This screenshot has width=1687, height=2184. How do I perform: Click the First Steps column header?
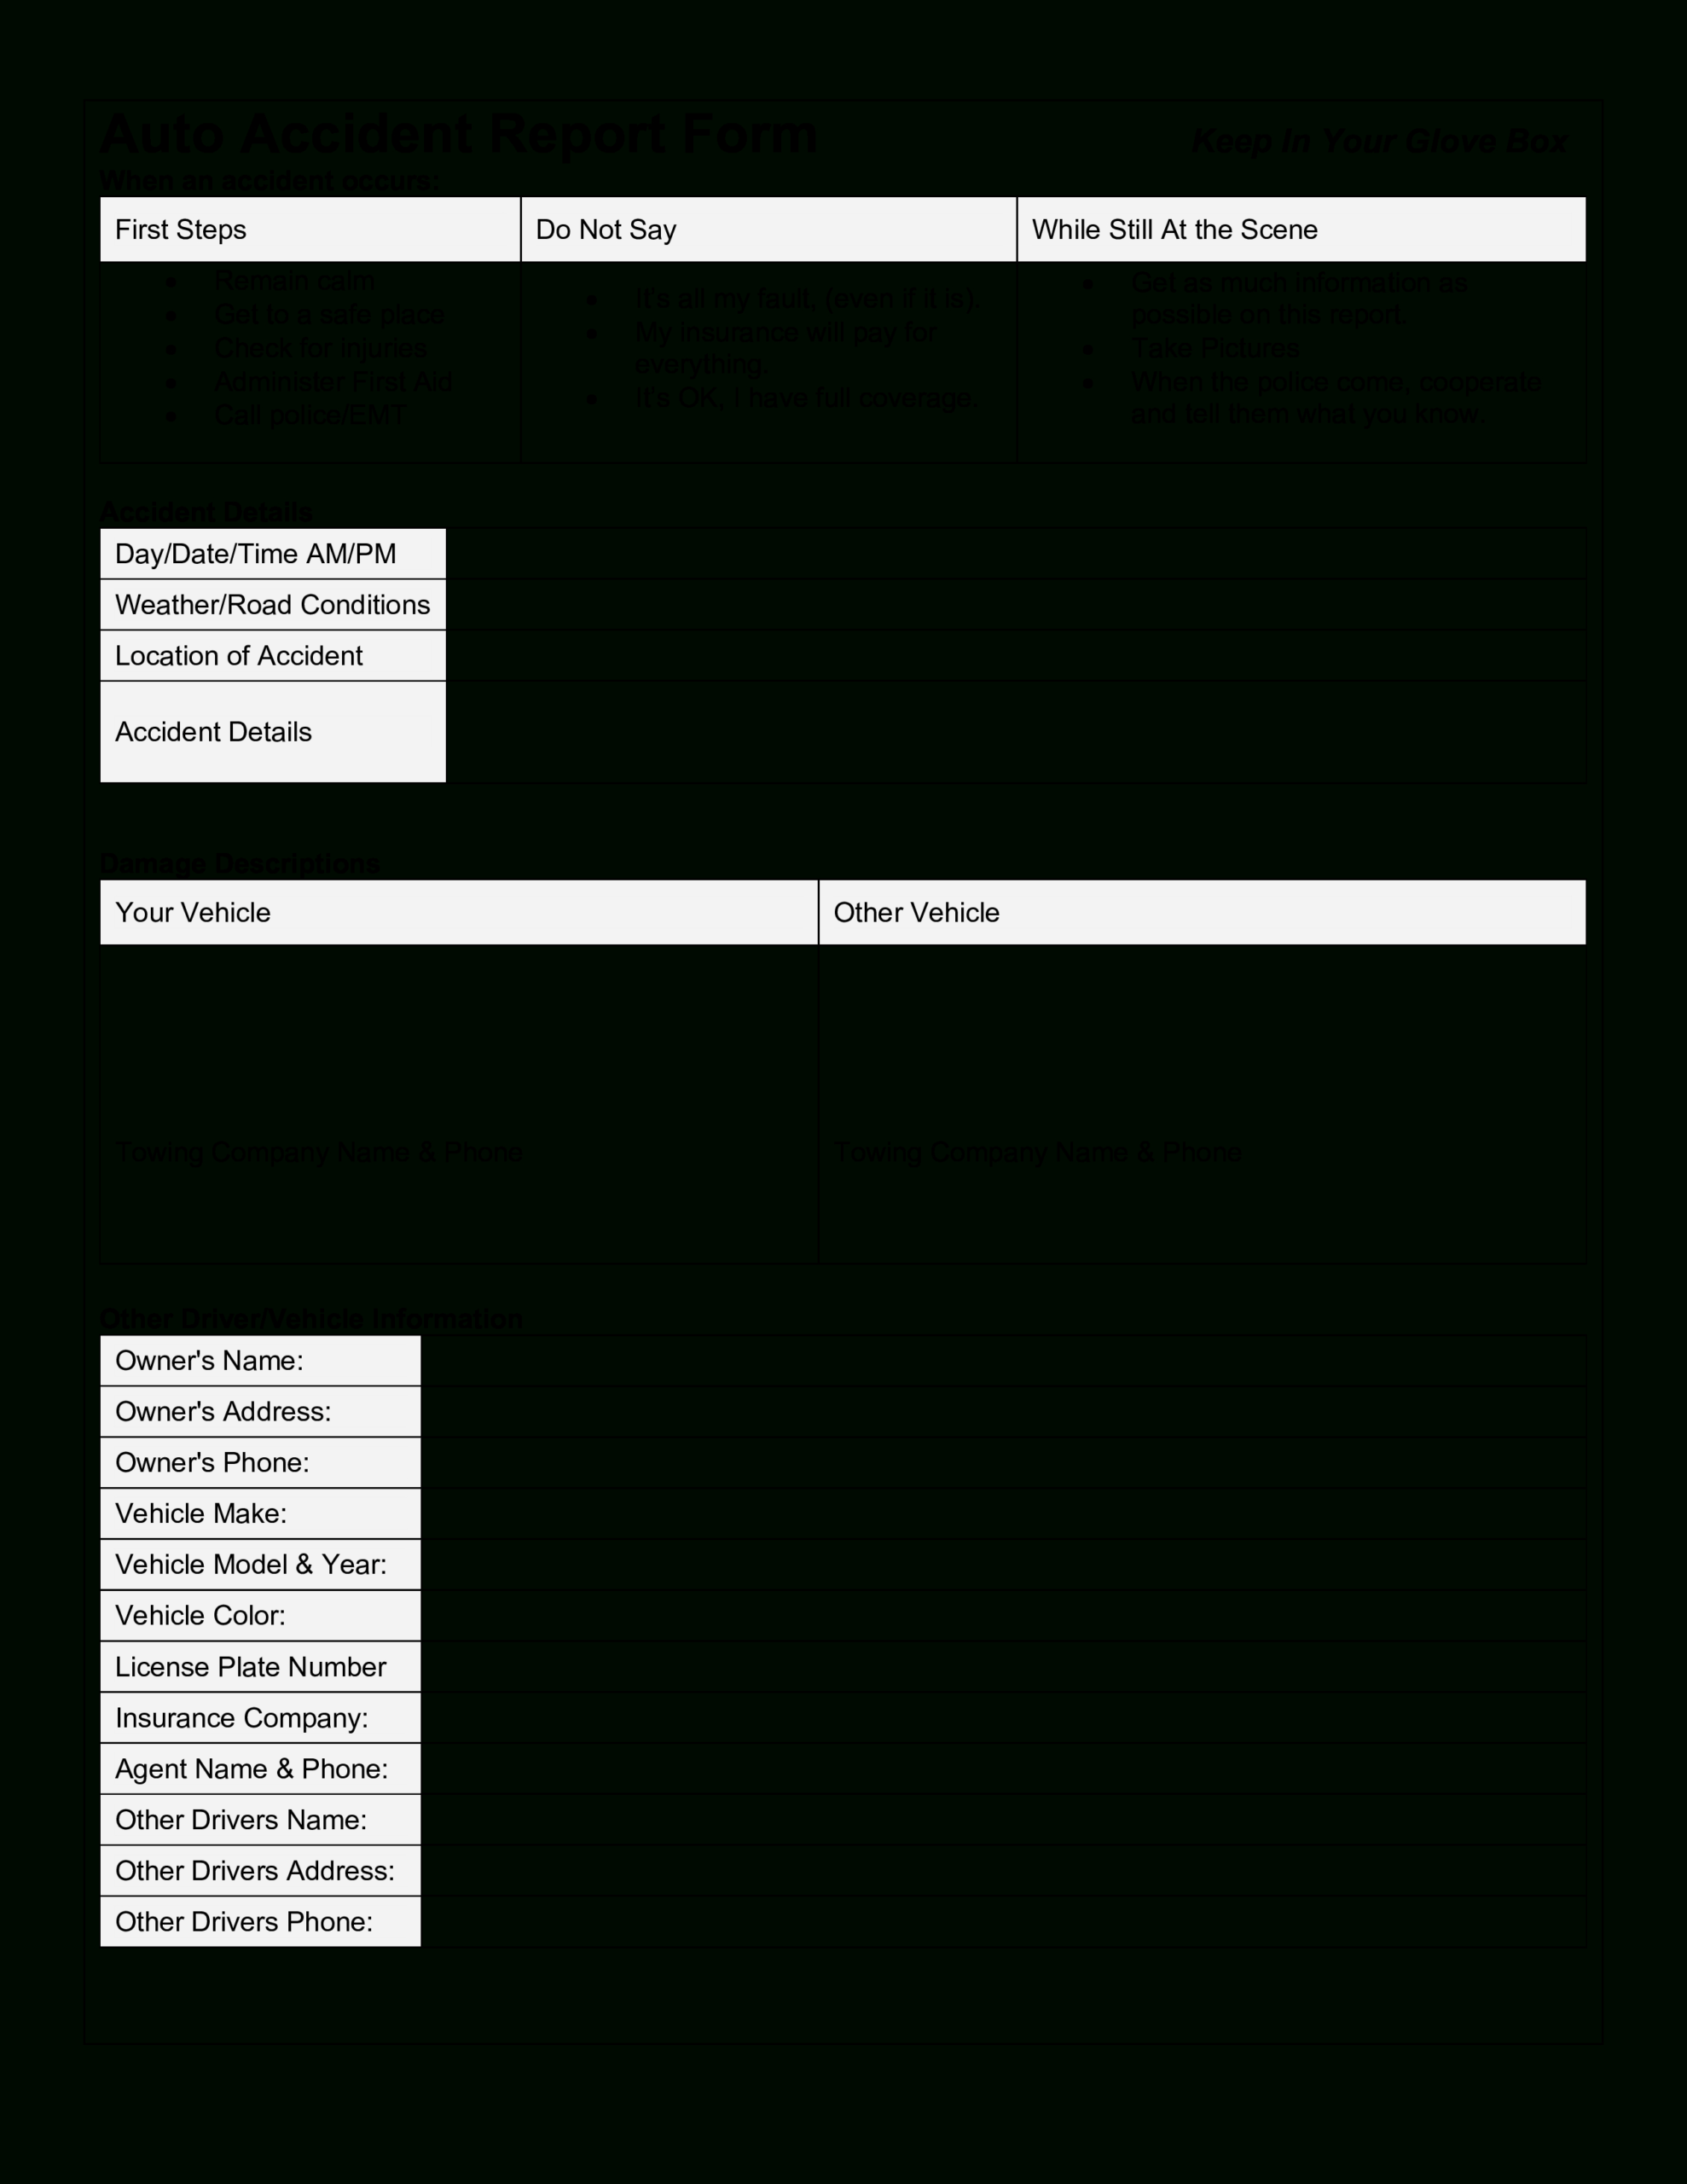point(310,227)
